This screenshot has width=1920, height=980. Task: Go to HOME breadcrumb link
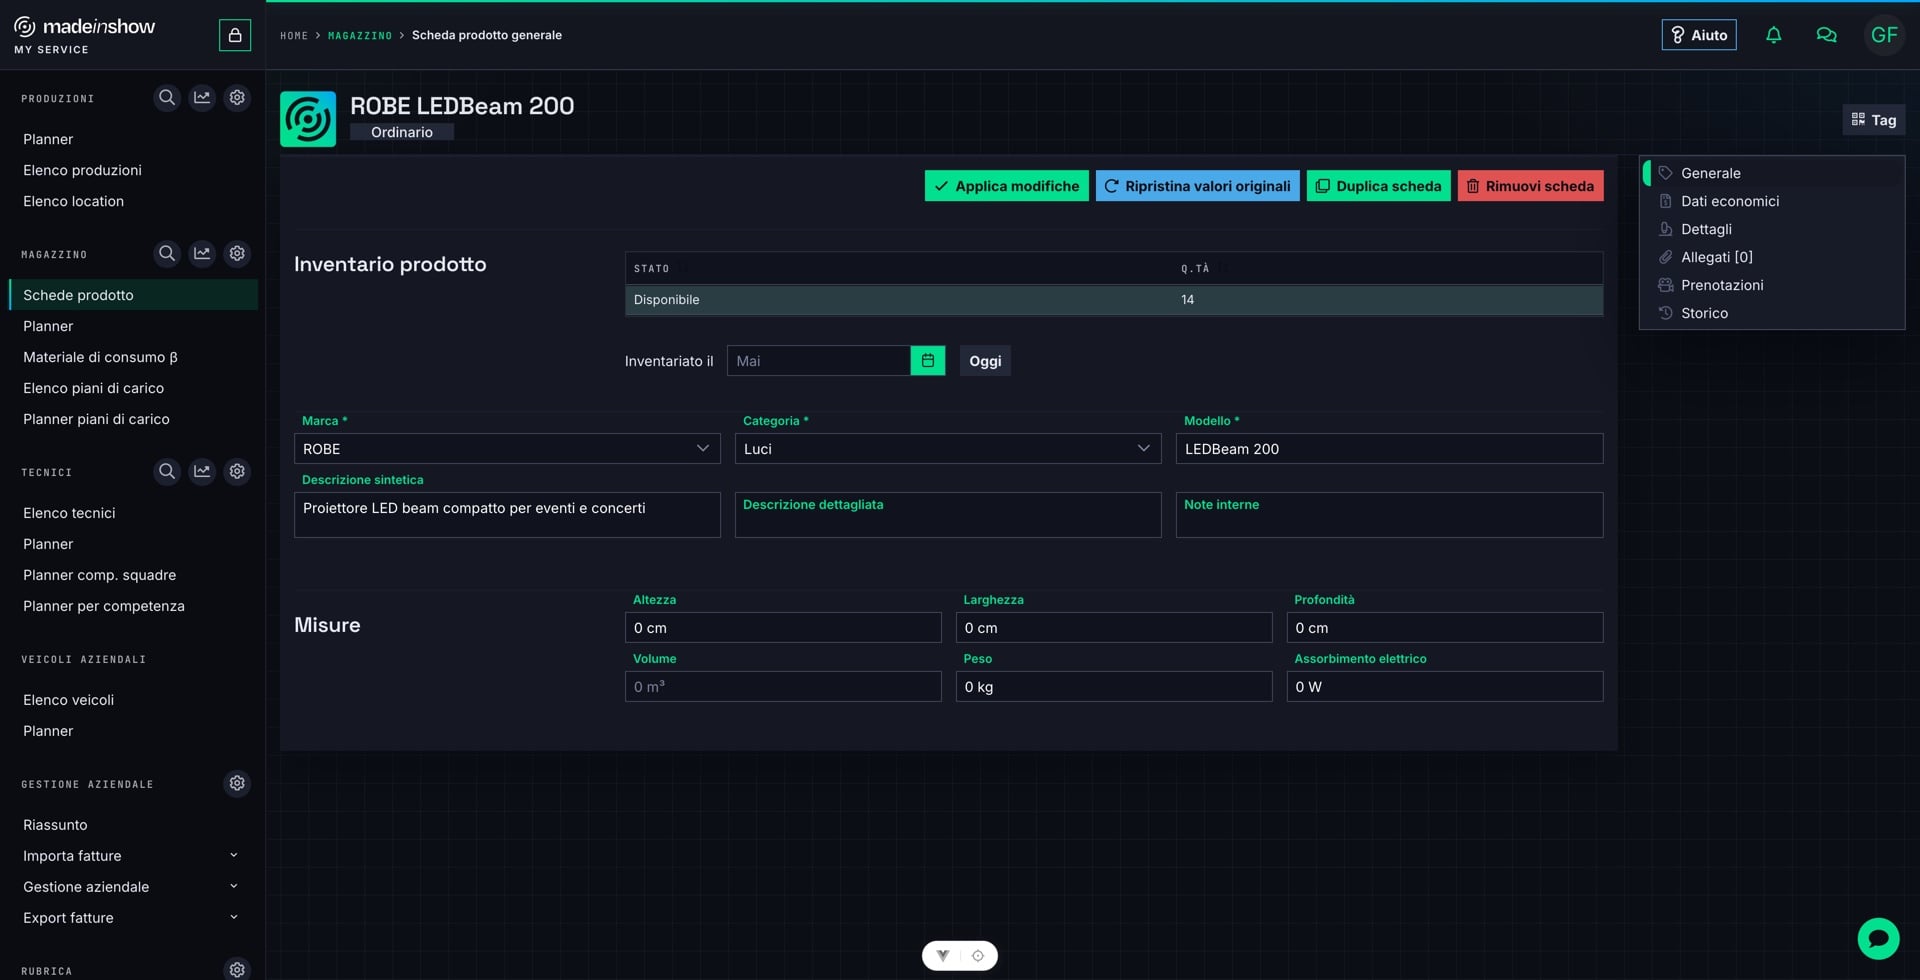294,36
